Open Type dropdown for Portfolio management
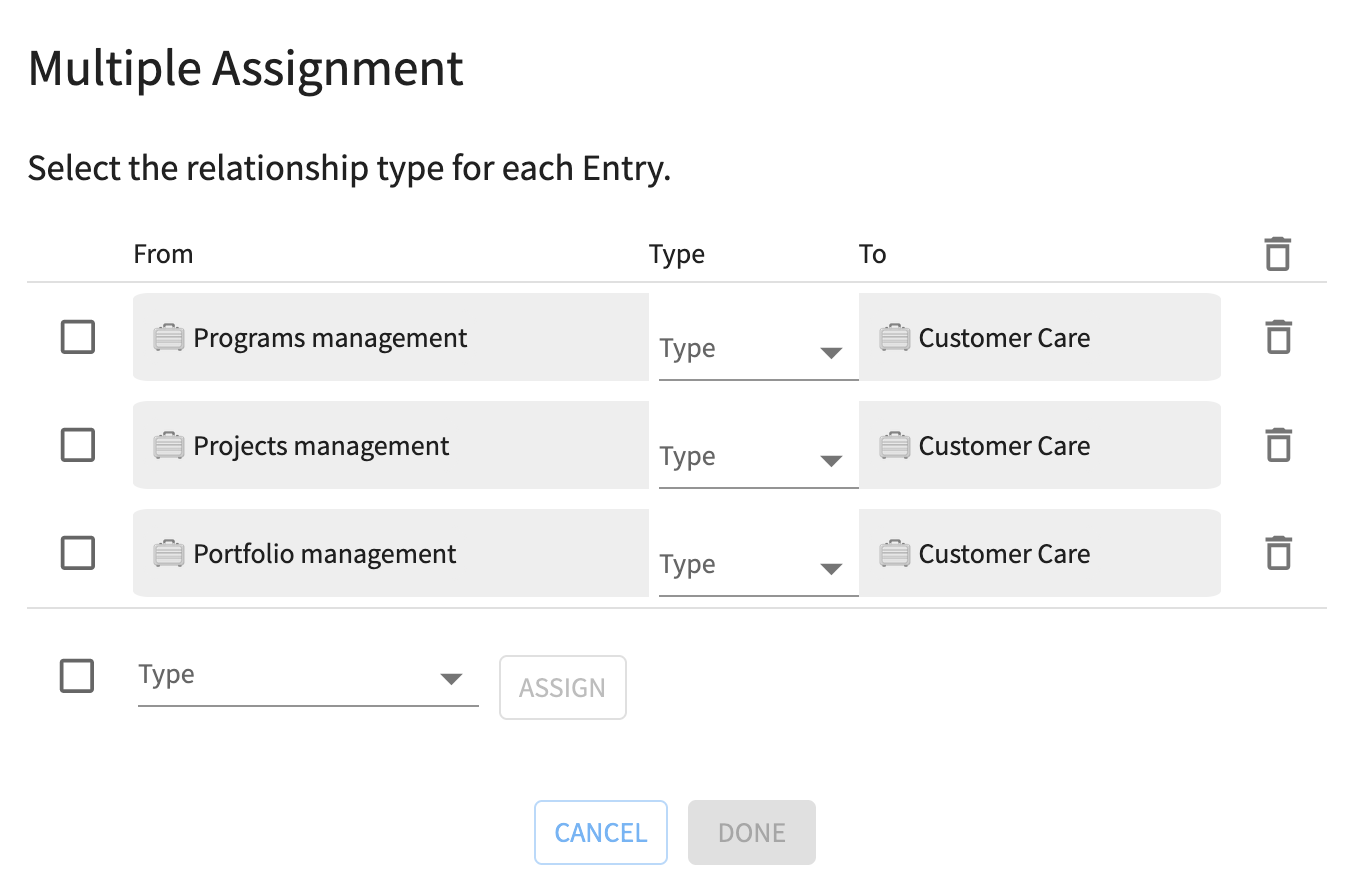 [x=757, y=566]
